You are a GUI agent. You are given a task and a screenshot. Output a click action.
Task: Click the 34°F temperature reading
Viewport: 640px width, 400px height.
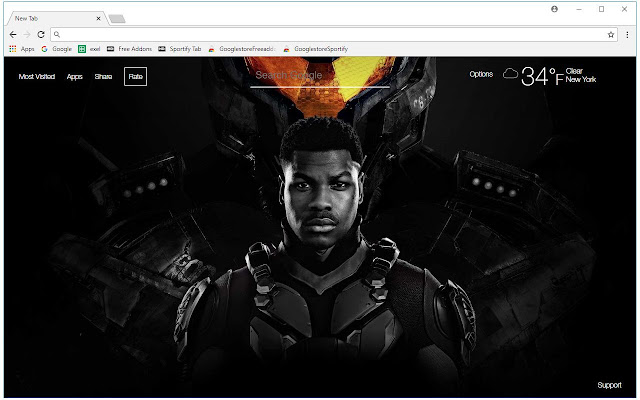[542, 76]
